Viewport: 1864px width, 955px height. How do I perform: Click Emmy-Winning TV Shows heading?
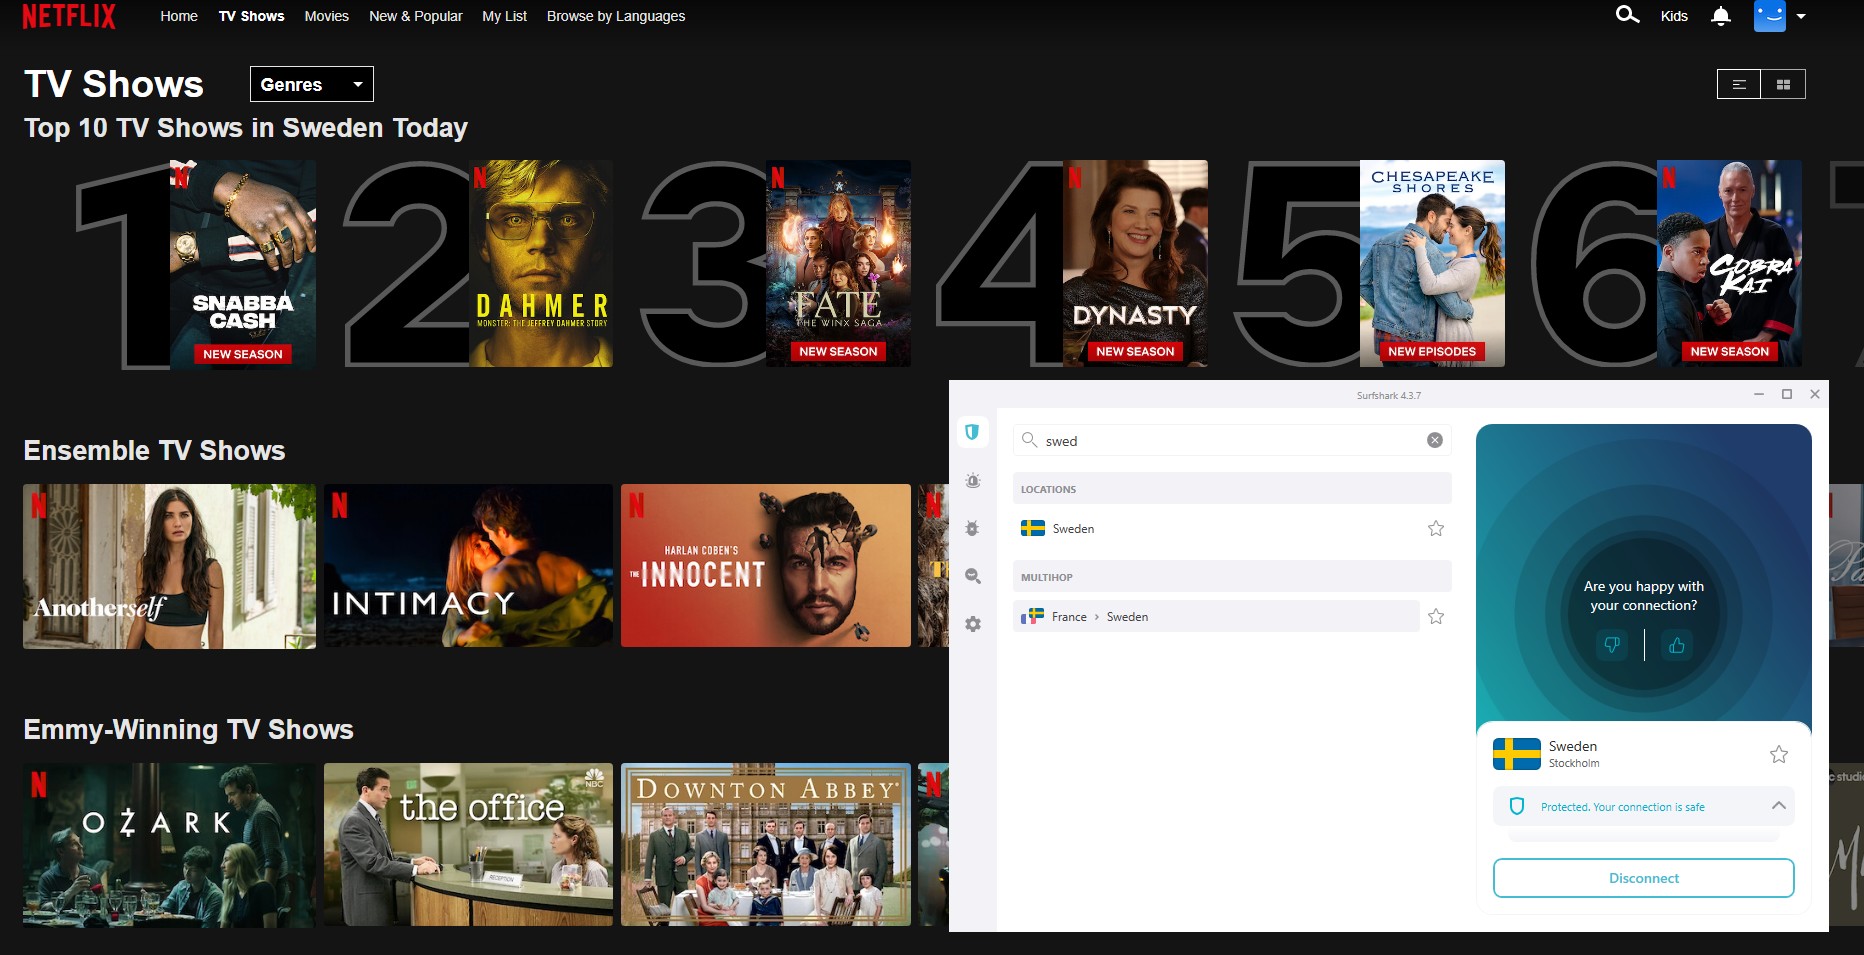coord(188,730)
